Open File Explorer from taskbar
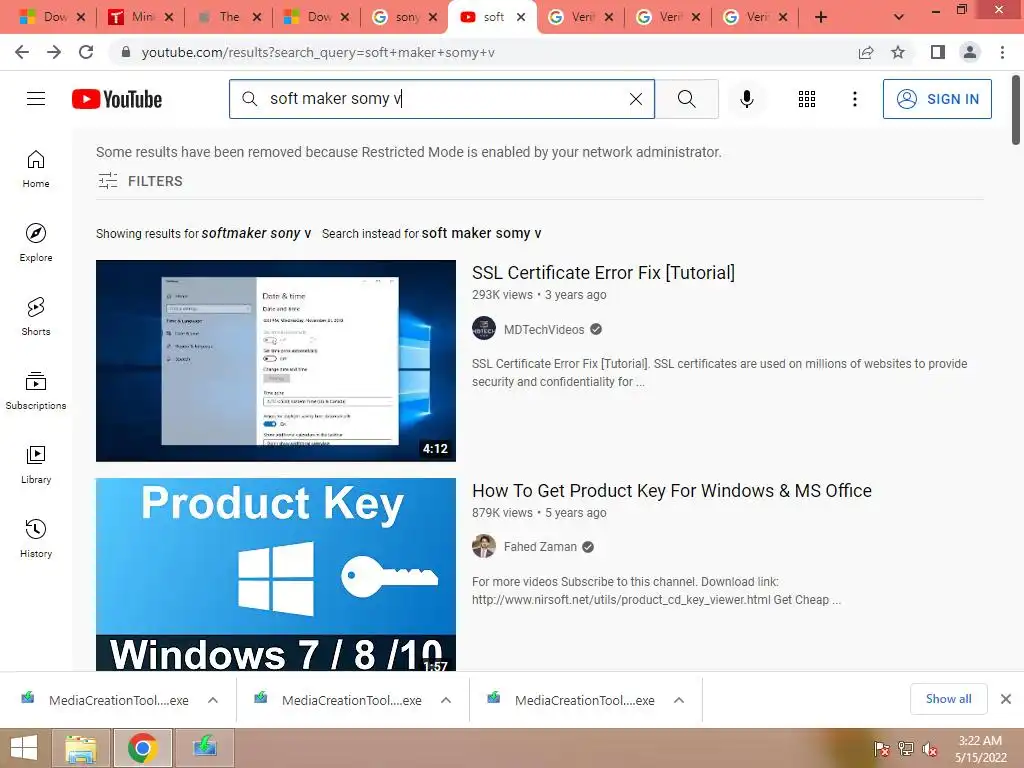 81,748
